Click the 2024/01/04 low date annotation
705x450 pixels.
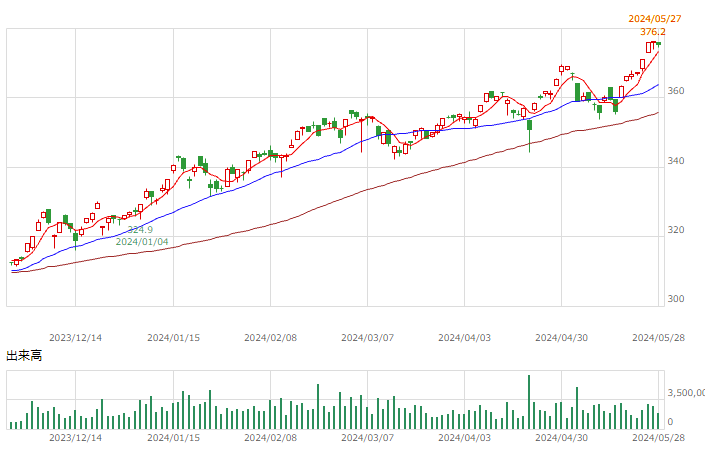(142, 242)
